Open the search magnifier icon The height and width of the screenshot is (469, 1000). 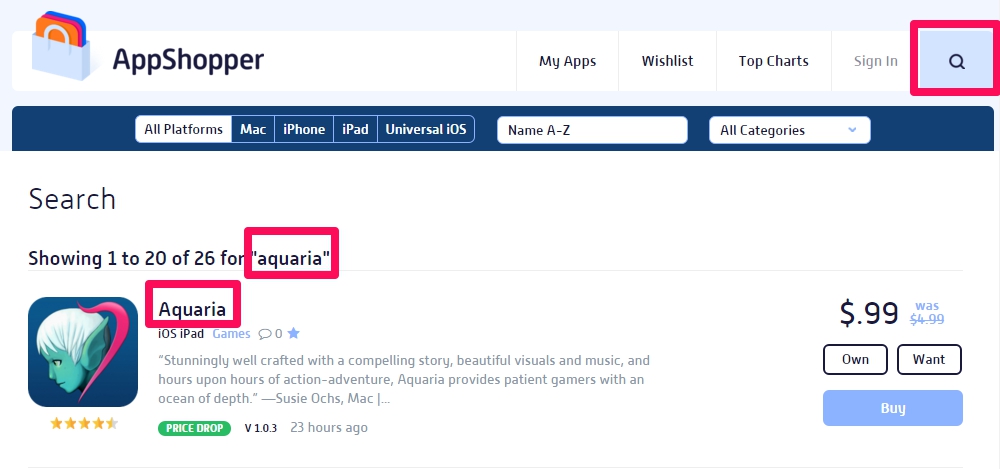click(957, 61)
